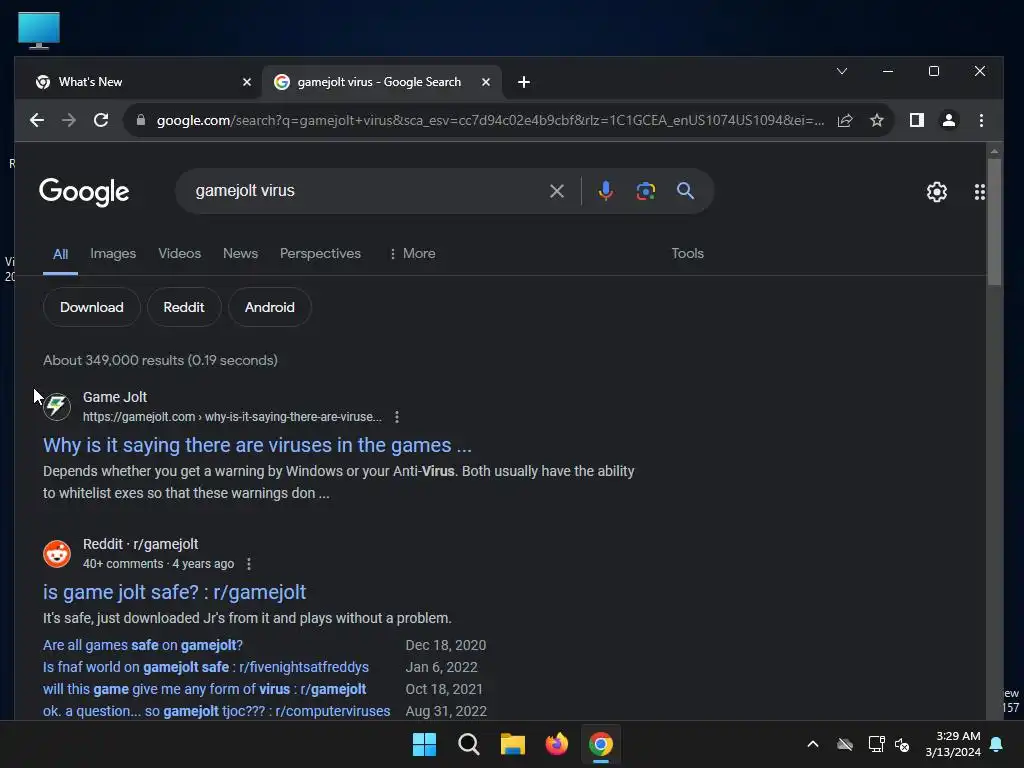The width and height of the screenshot is (1024, 768).
Task: Open File Explorer from taskbar
Action: [x=513, y=744]
